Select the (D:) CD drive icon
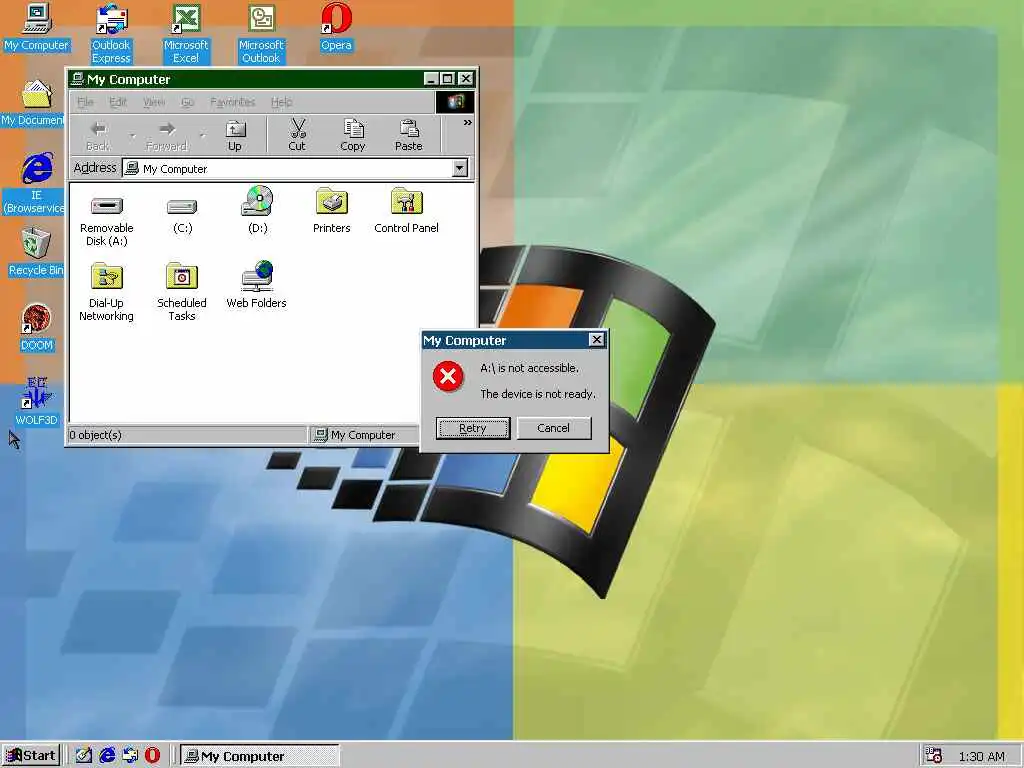The height and width of the screenshot is (768, 1024). [x=257, y=210]
